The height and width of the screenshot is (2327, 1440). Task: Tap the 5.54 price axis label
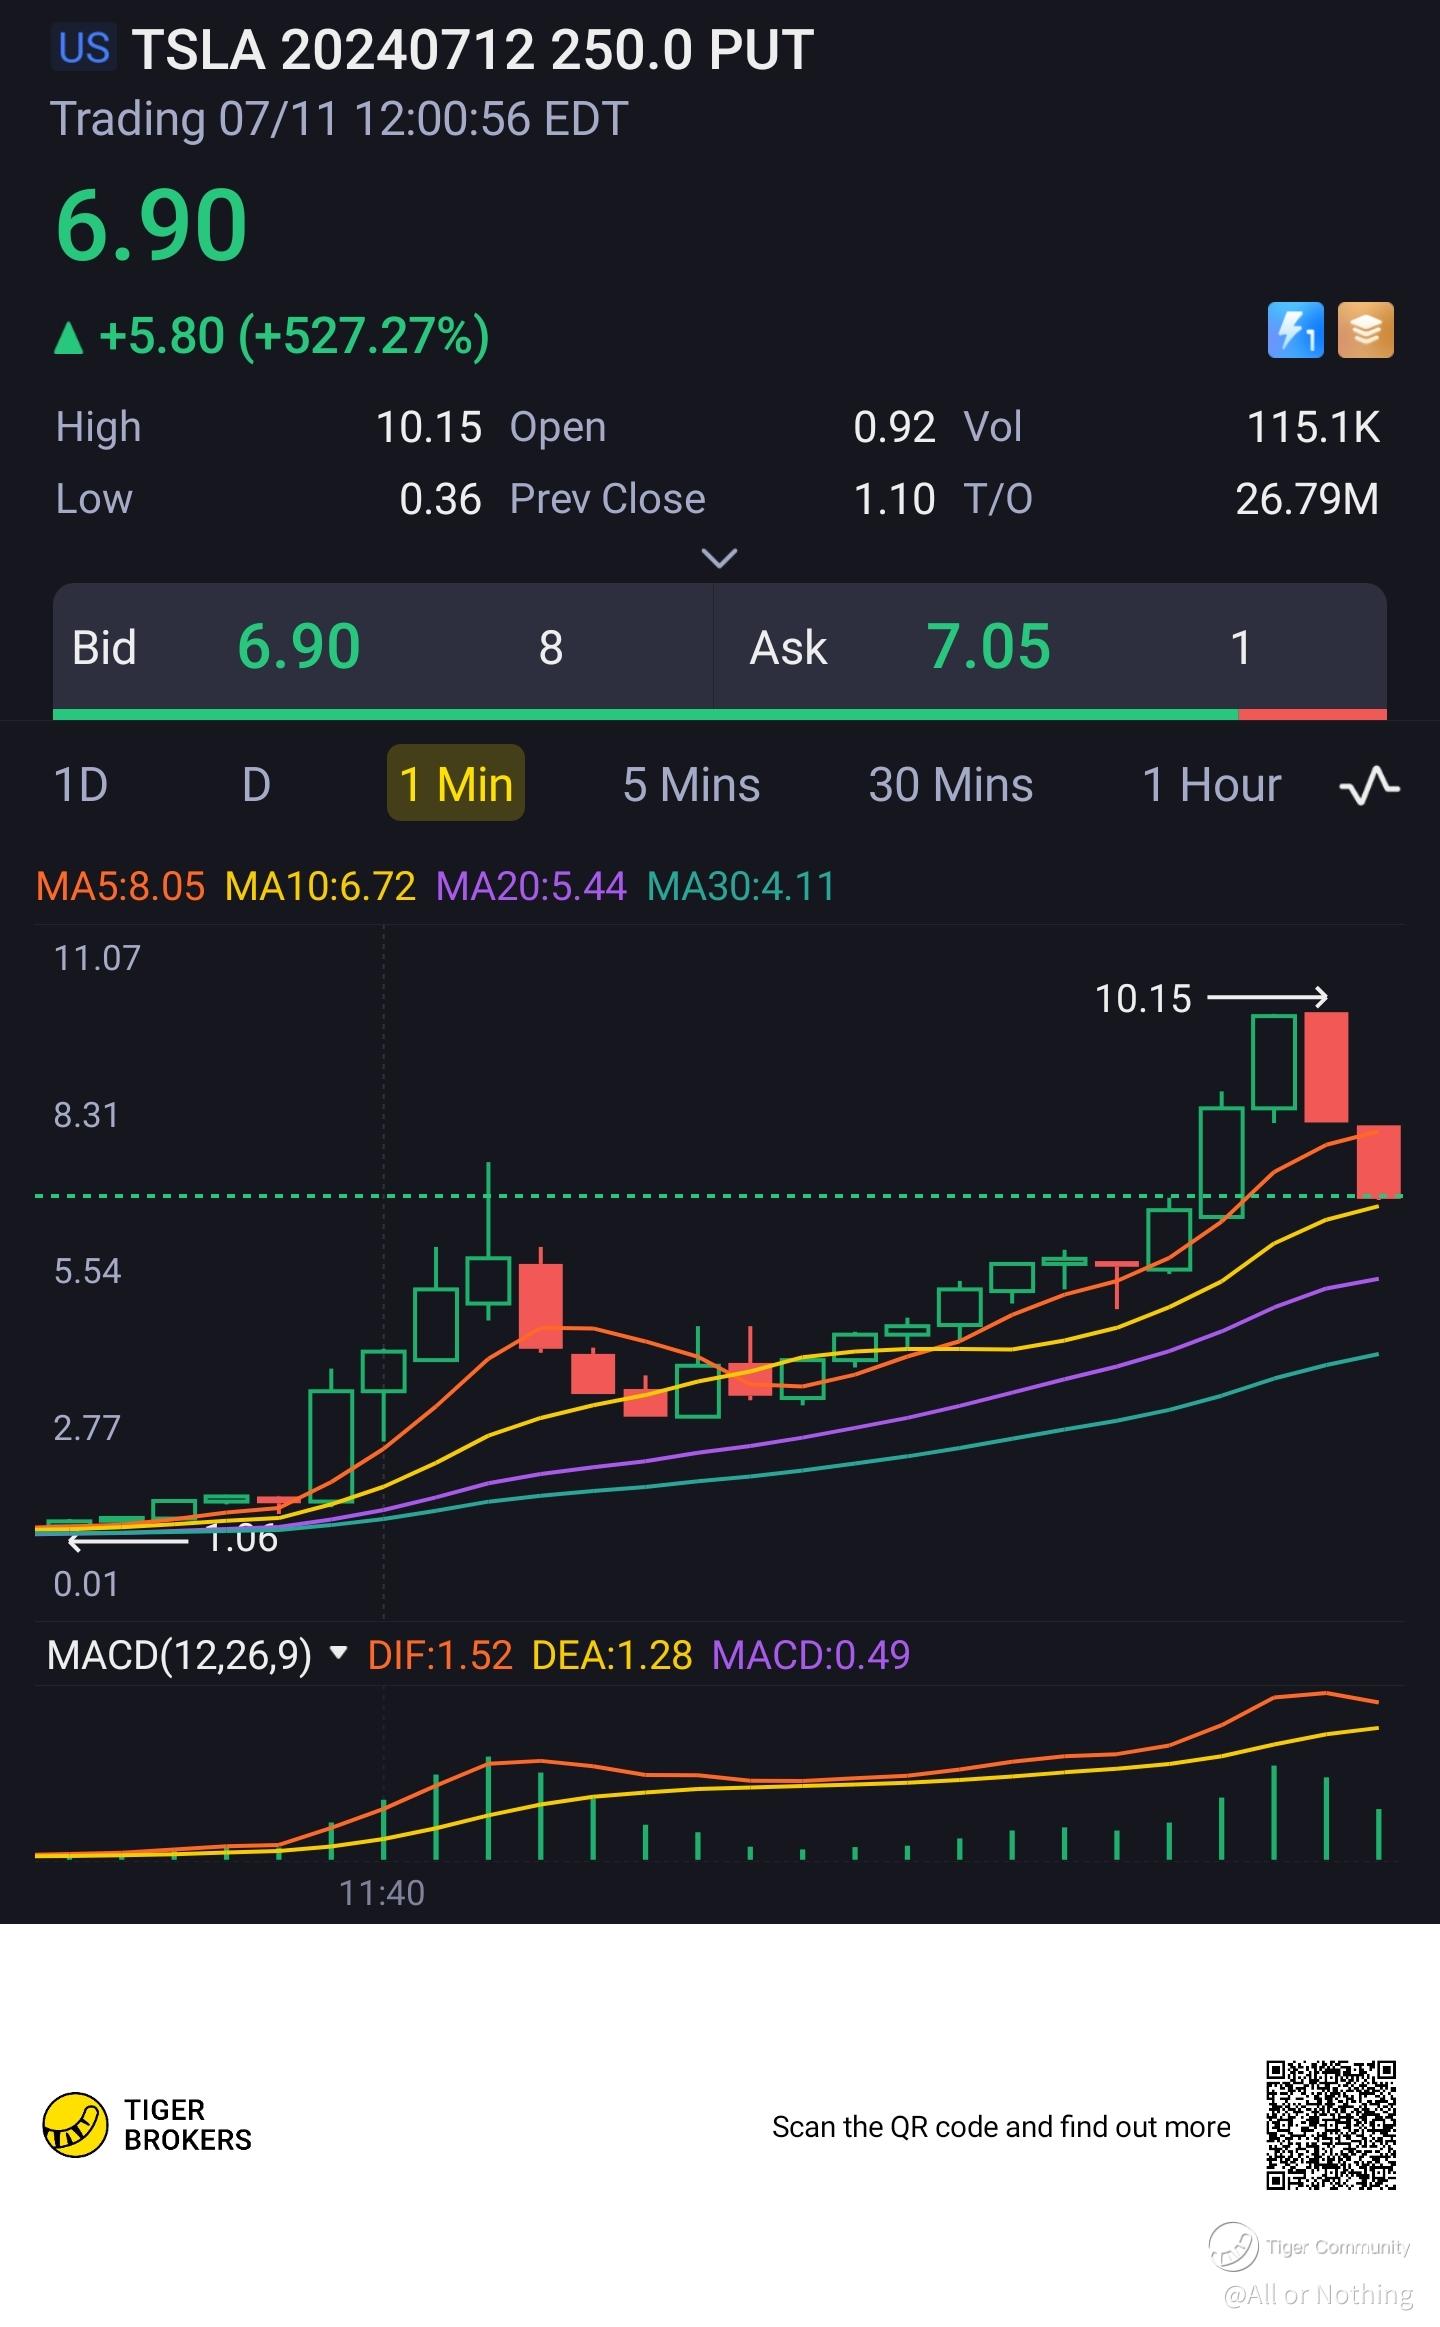click(87, 1271)
